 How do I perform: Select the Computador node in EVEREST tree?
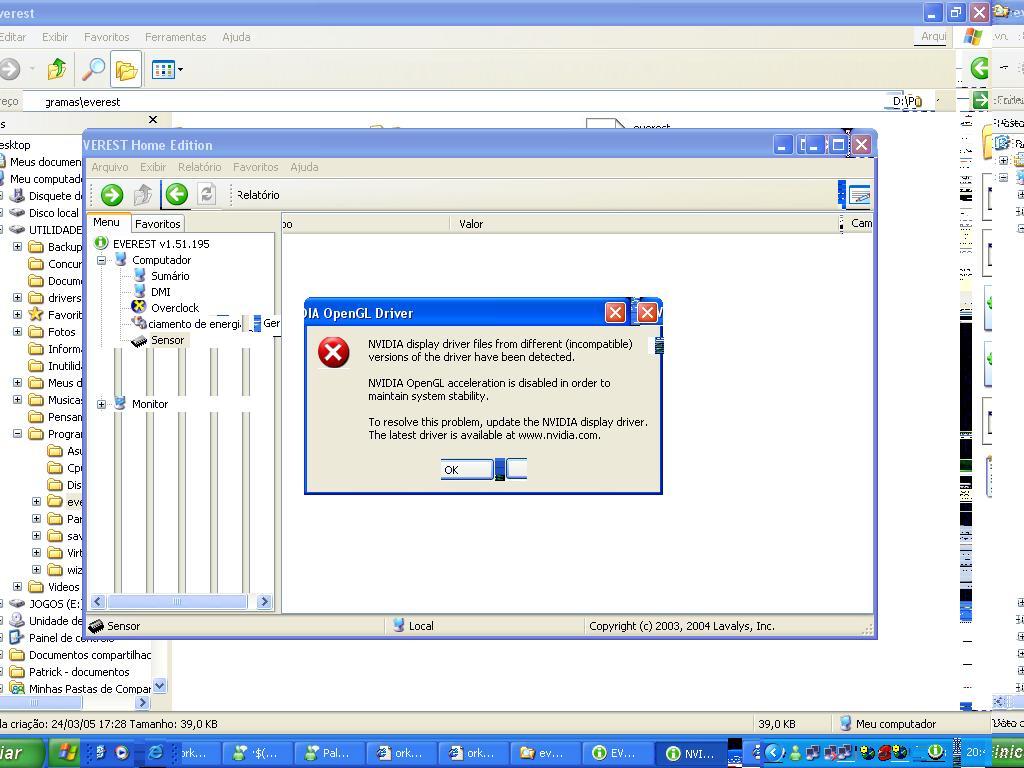point(161,260)
